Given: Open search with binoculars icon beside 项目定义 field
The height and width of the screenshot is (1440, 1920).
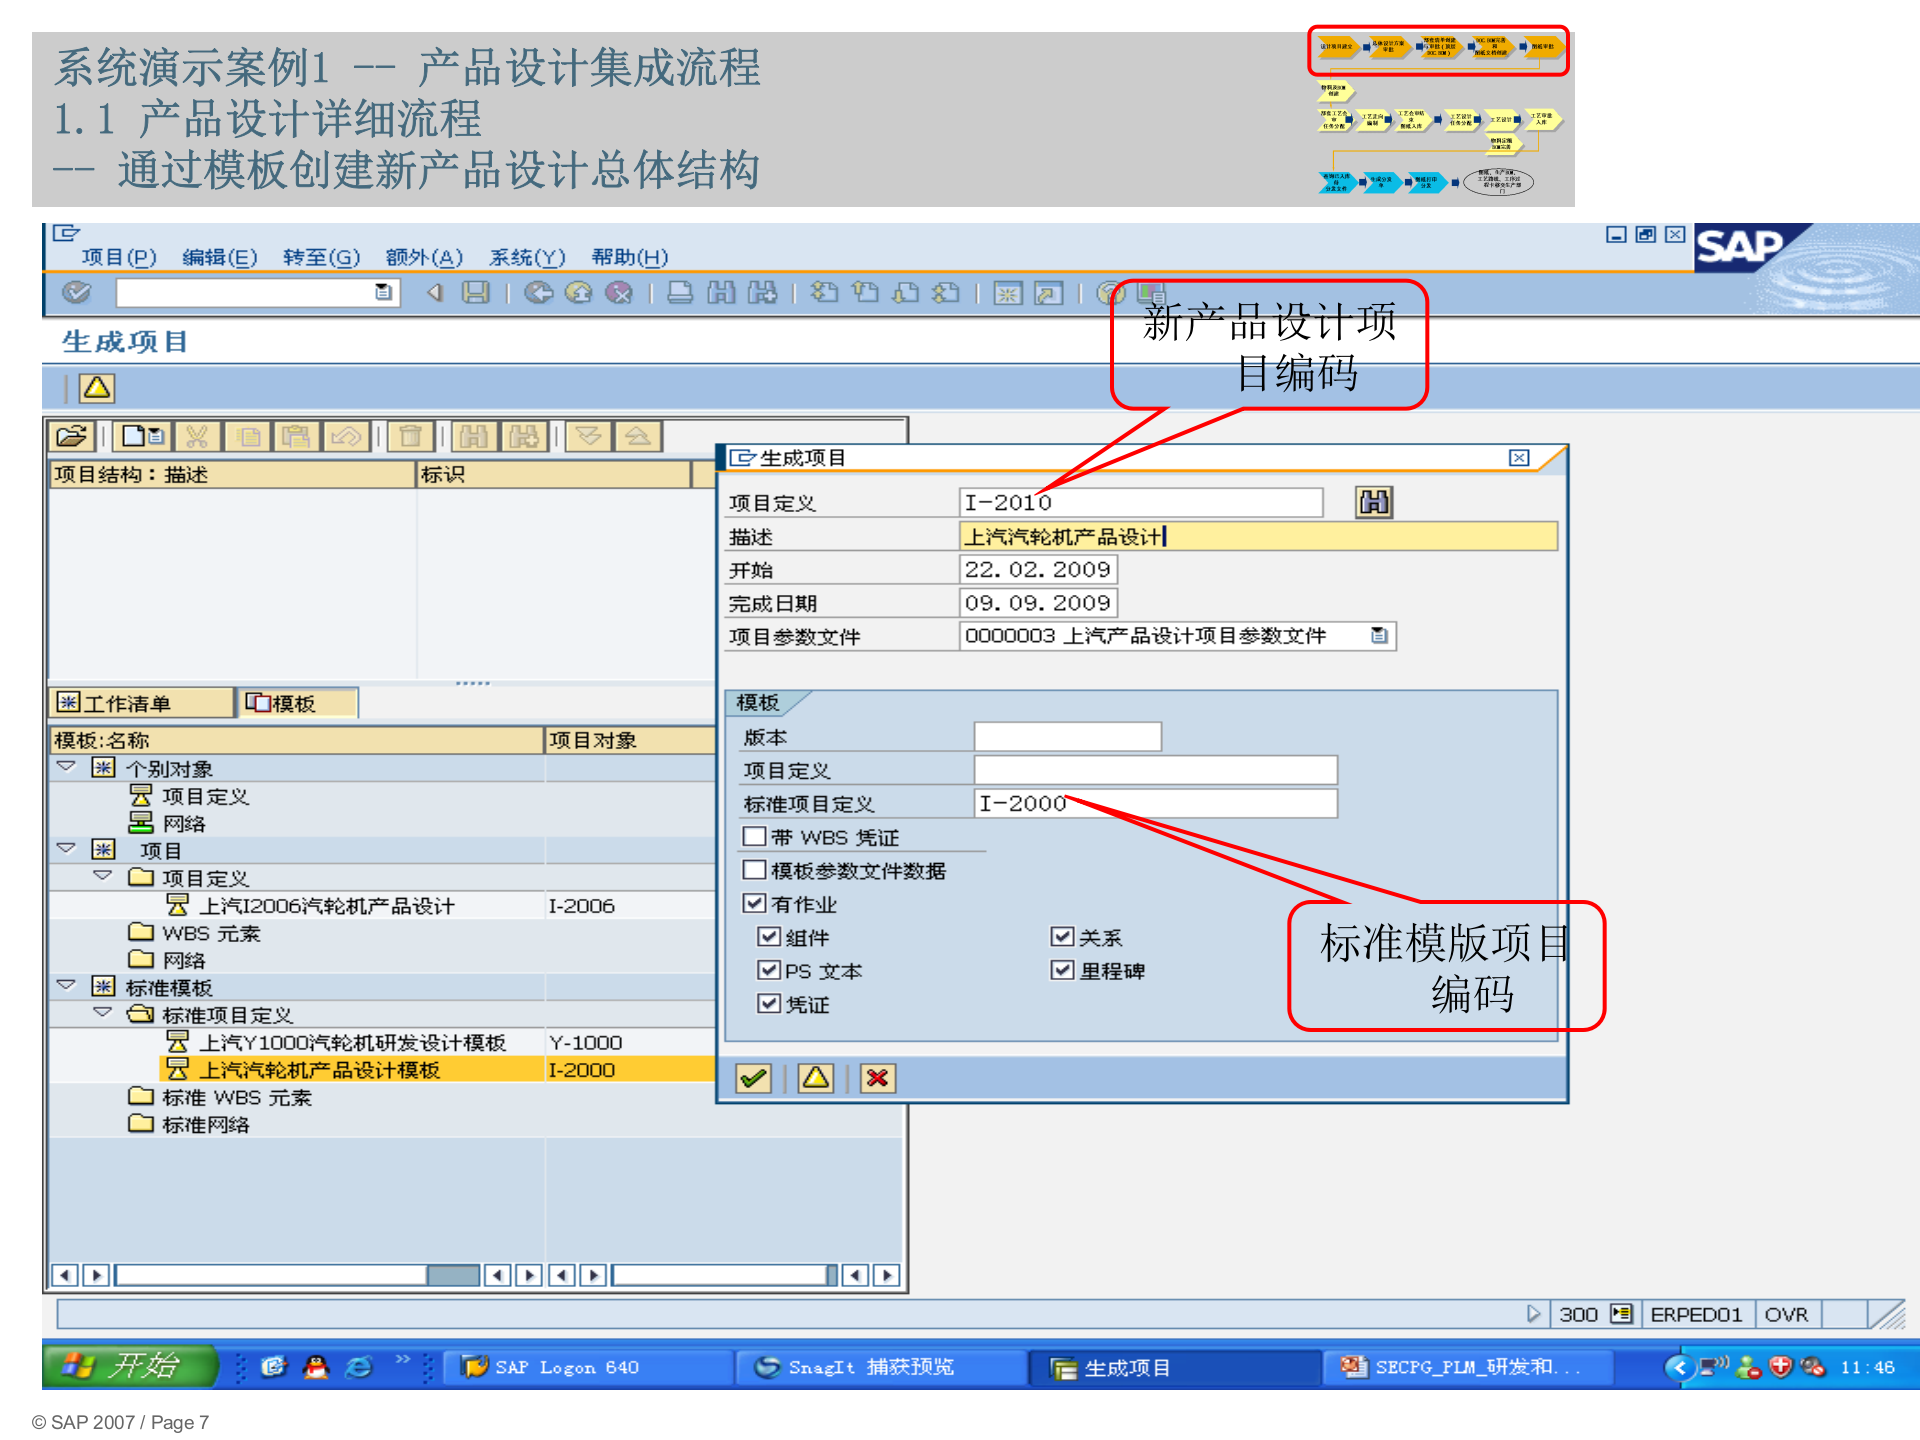Looking at the screenshot, I should click(1375, 502).
